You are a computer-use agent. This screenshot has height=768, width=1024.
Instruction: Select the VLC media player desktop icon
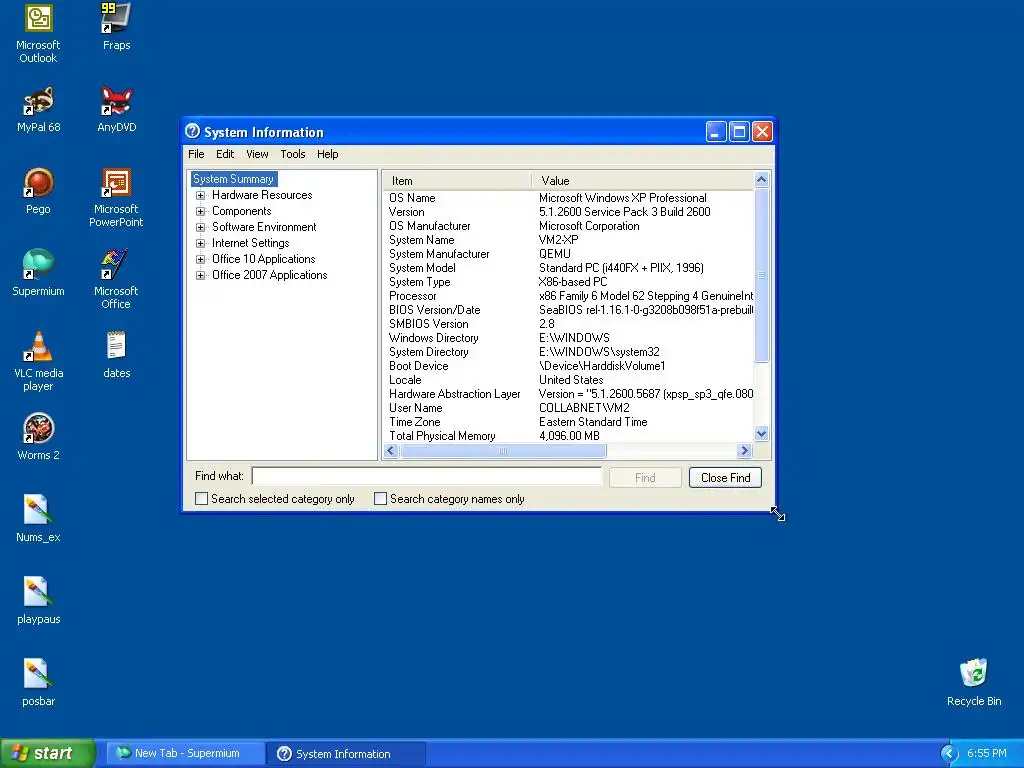(x=38, y=360)
